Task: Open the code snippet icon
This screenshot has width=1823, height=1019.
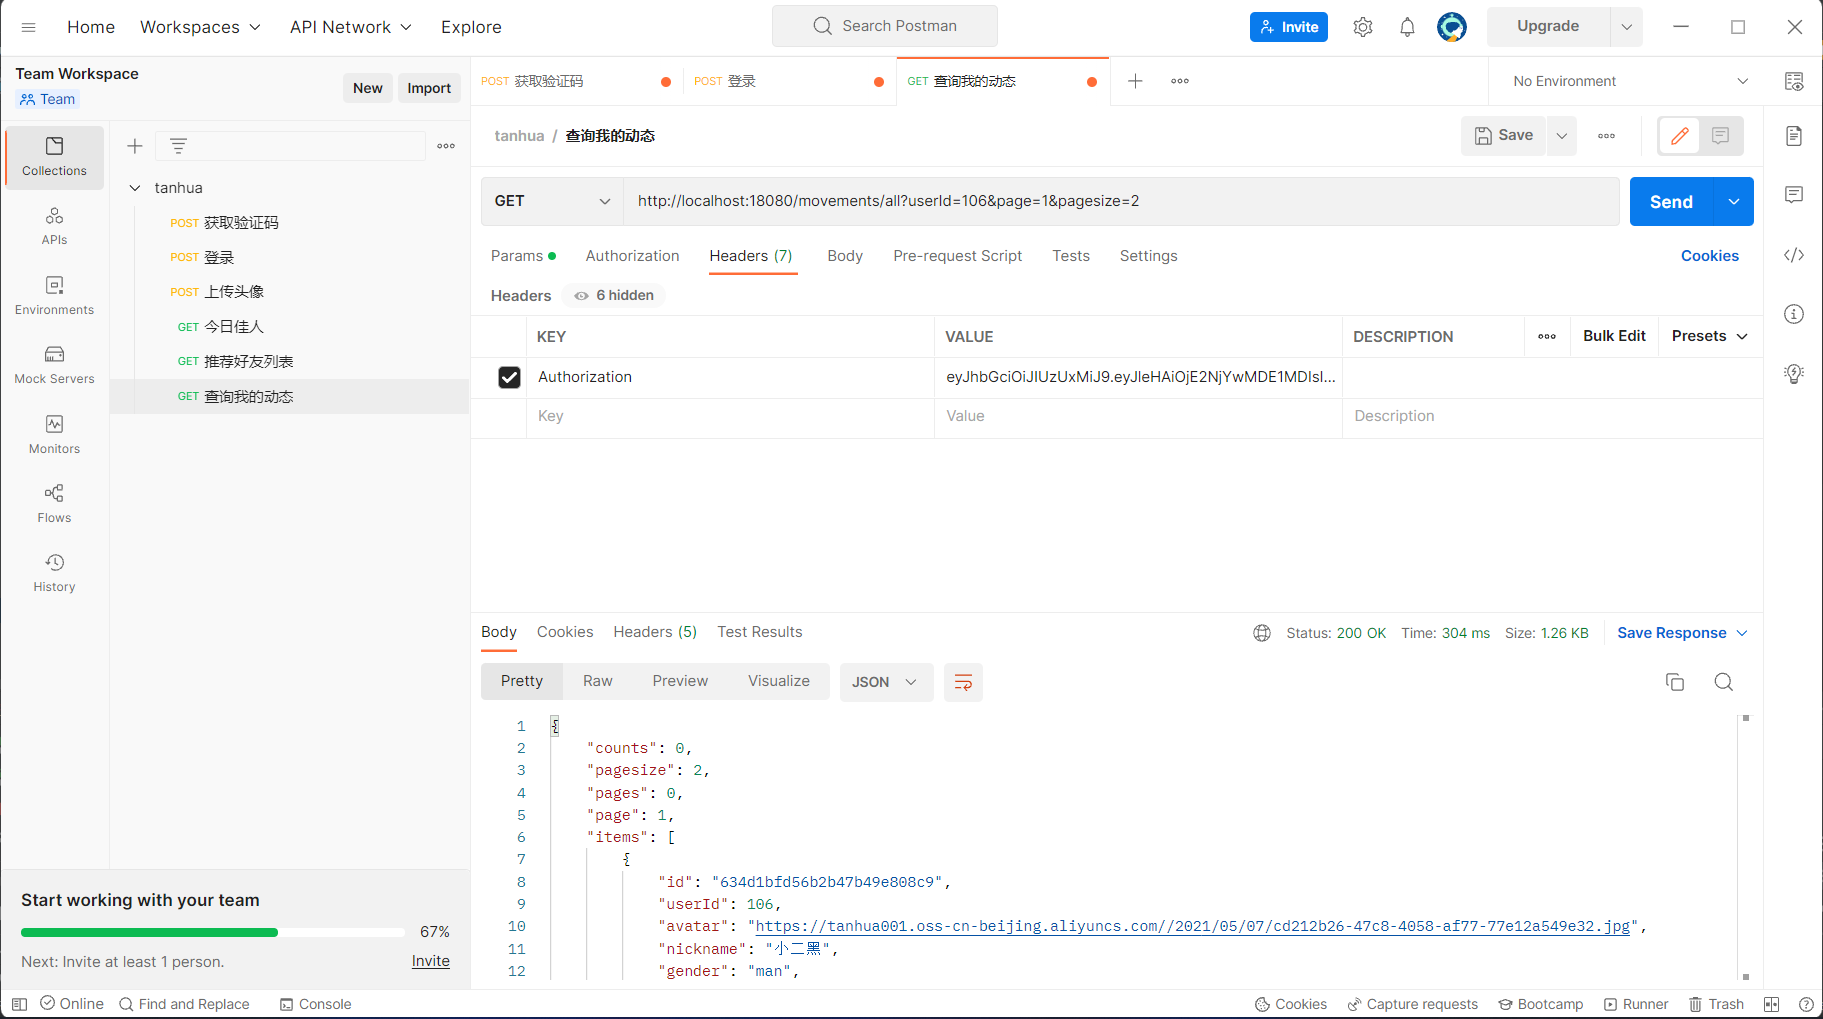Action: (1794, 255)
